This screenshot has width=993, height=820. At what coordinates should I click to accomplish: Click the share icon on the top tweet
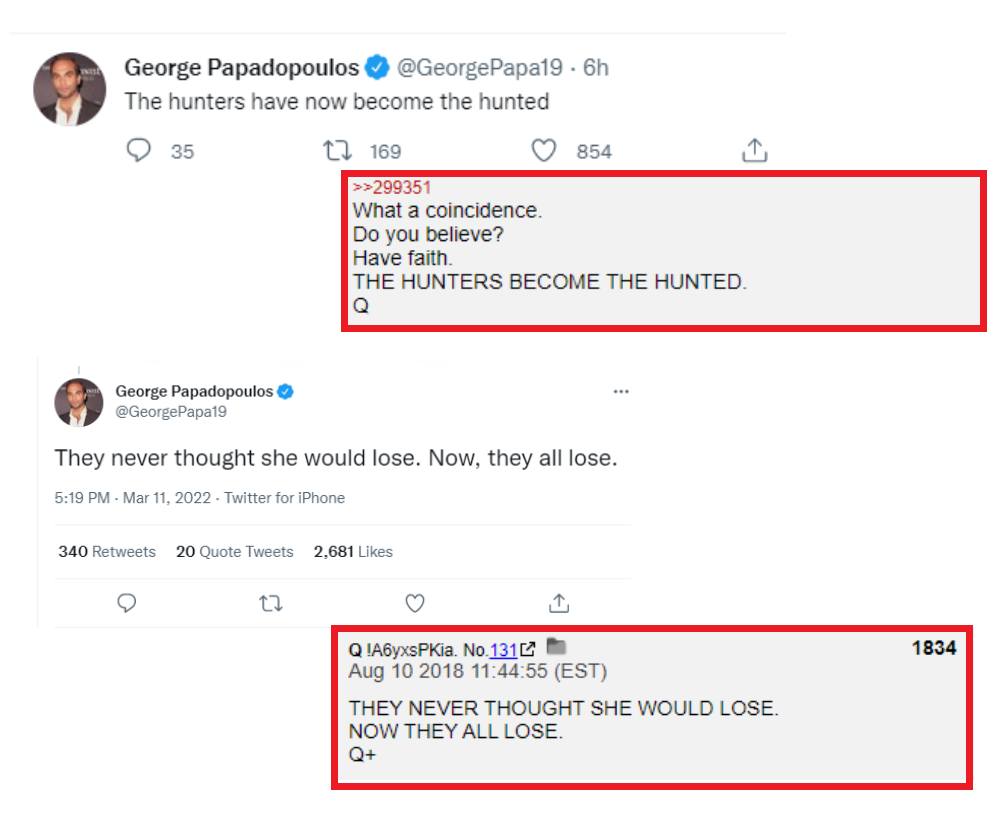tap(754, 151)
